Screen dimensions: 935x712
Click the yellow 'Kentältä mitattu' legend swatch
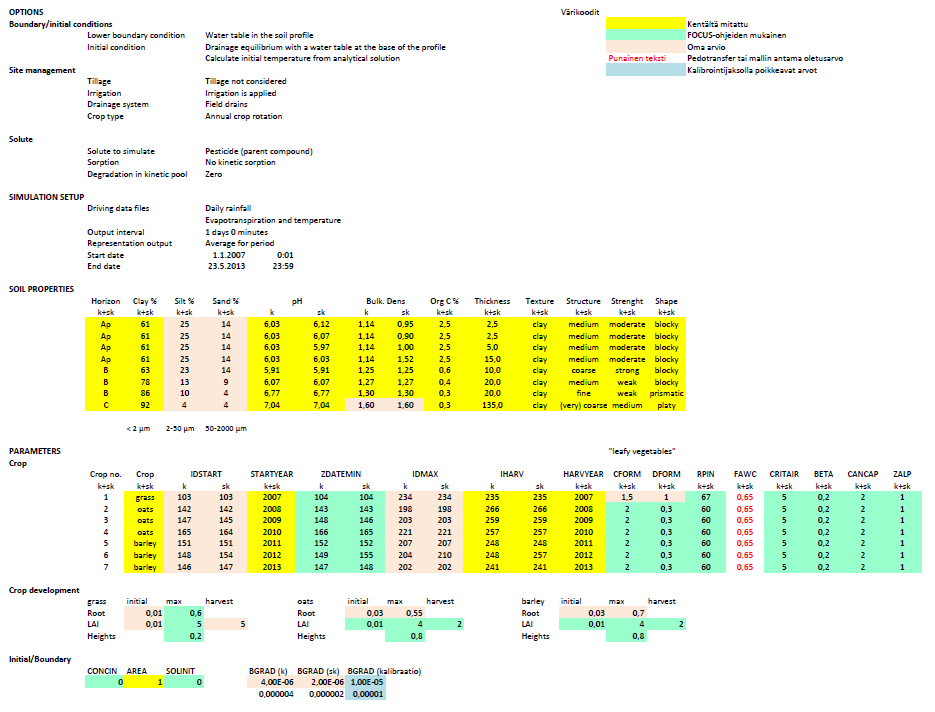[646, 23]
